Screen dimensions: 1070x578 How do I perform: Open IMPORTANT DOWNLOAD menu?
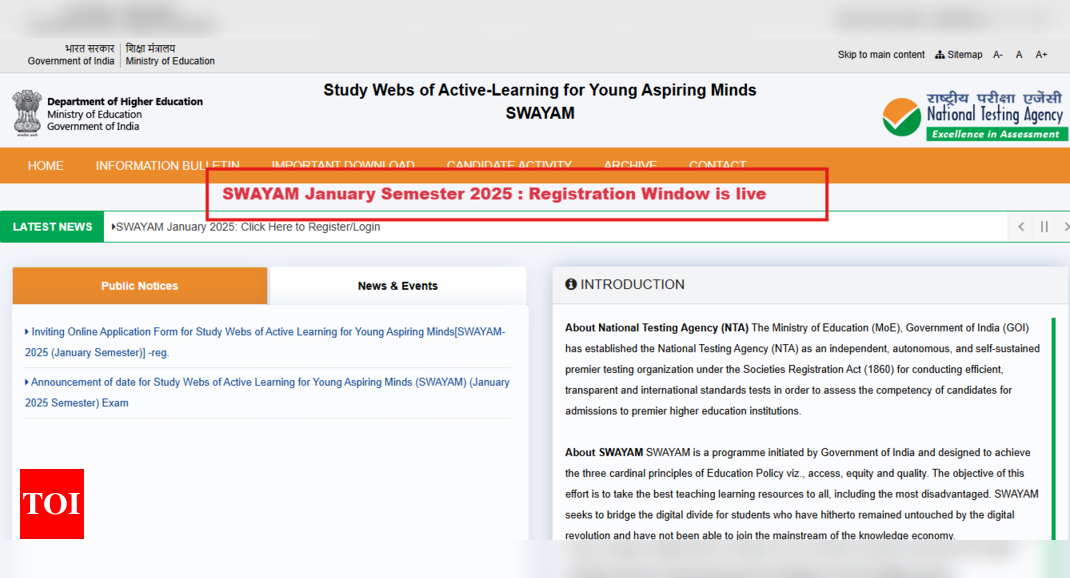pos(343,164)
